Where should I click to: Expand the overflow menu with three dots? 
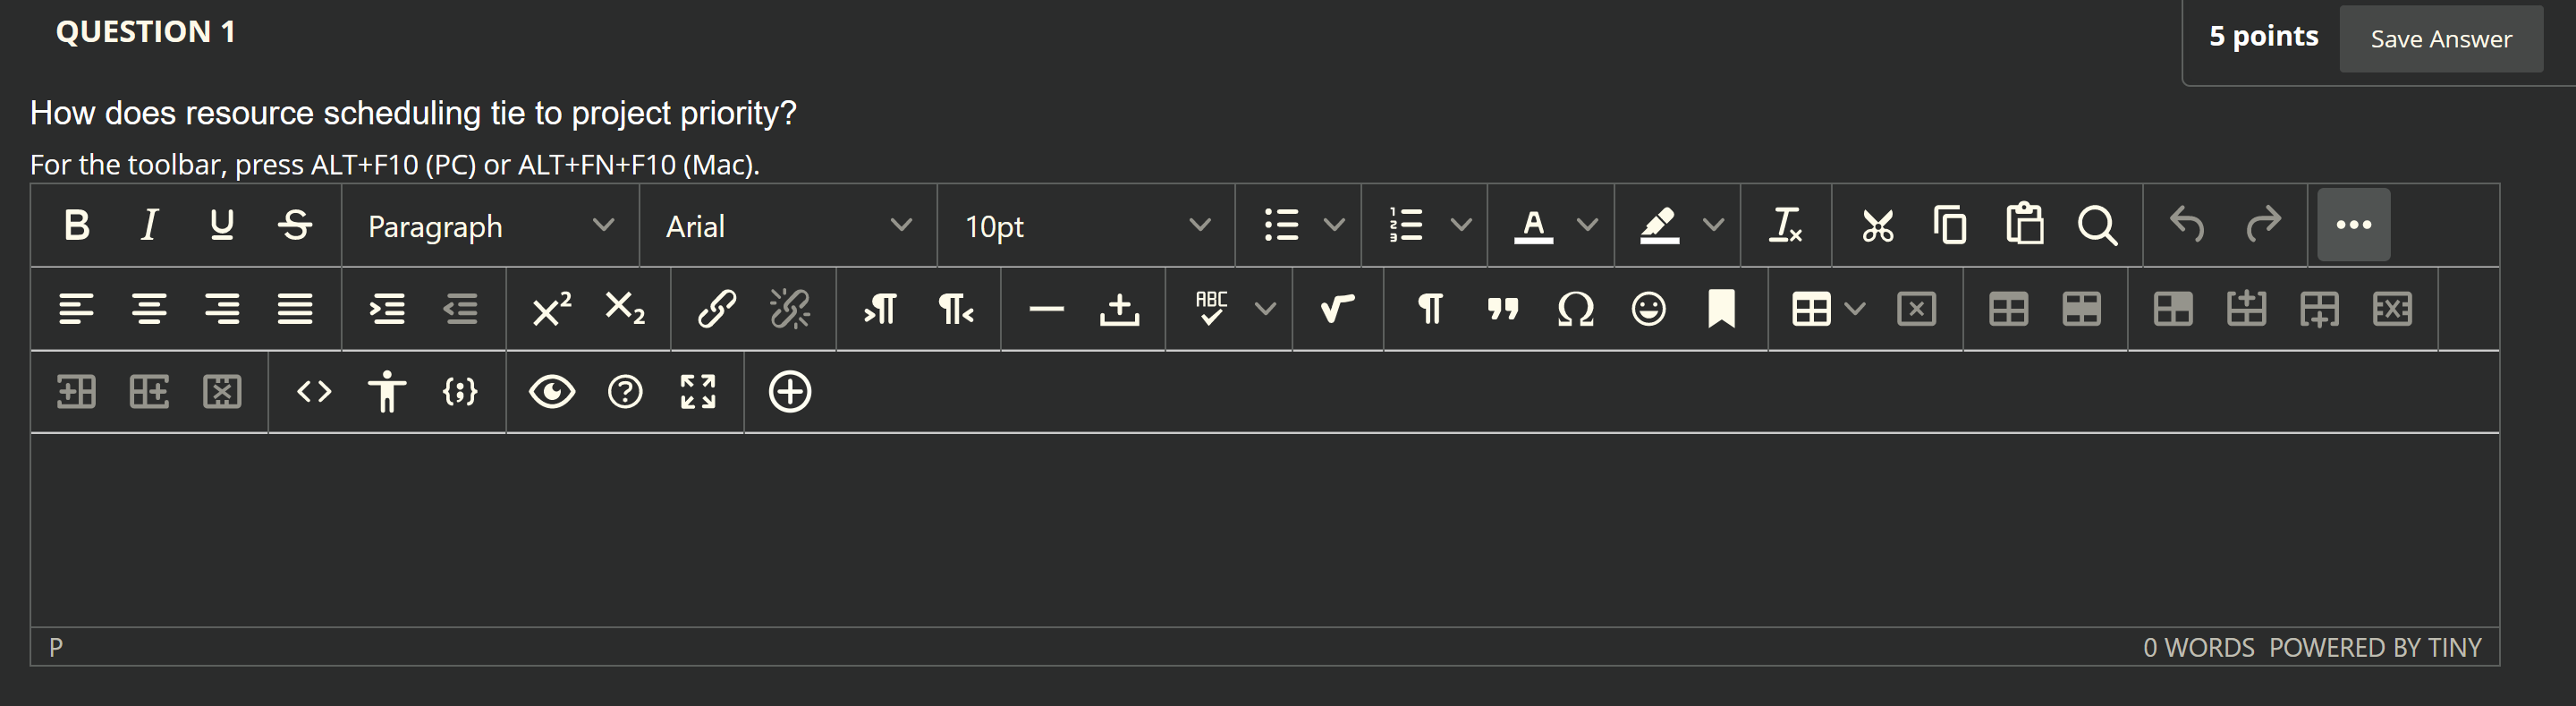(x=2354, y=225)
